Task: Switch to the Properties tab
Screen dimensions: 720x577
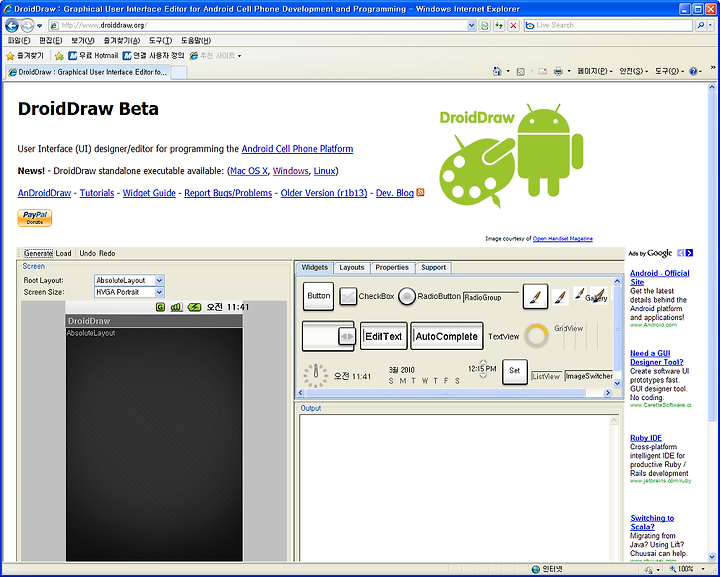Action: point(392,267)
